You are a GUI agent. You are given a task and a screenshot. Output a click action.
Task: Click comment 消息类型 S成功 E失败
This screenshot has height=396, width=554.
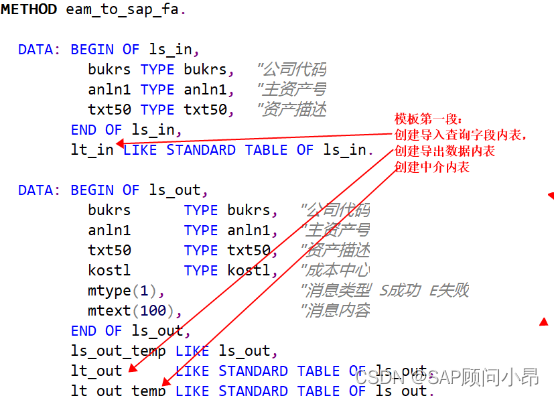pyautogui.click(x=385, y=291)
